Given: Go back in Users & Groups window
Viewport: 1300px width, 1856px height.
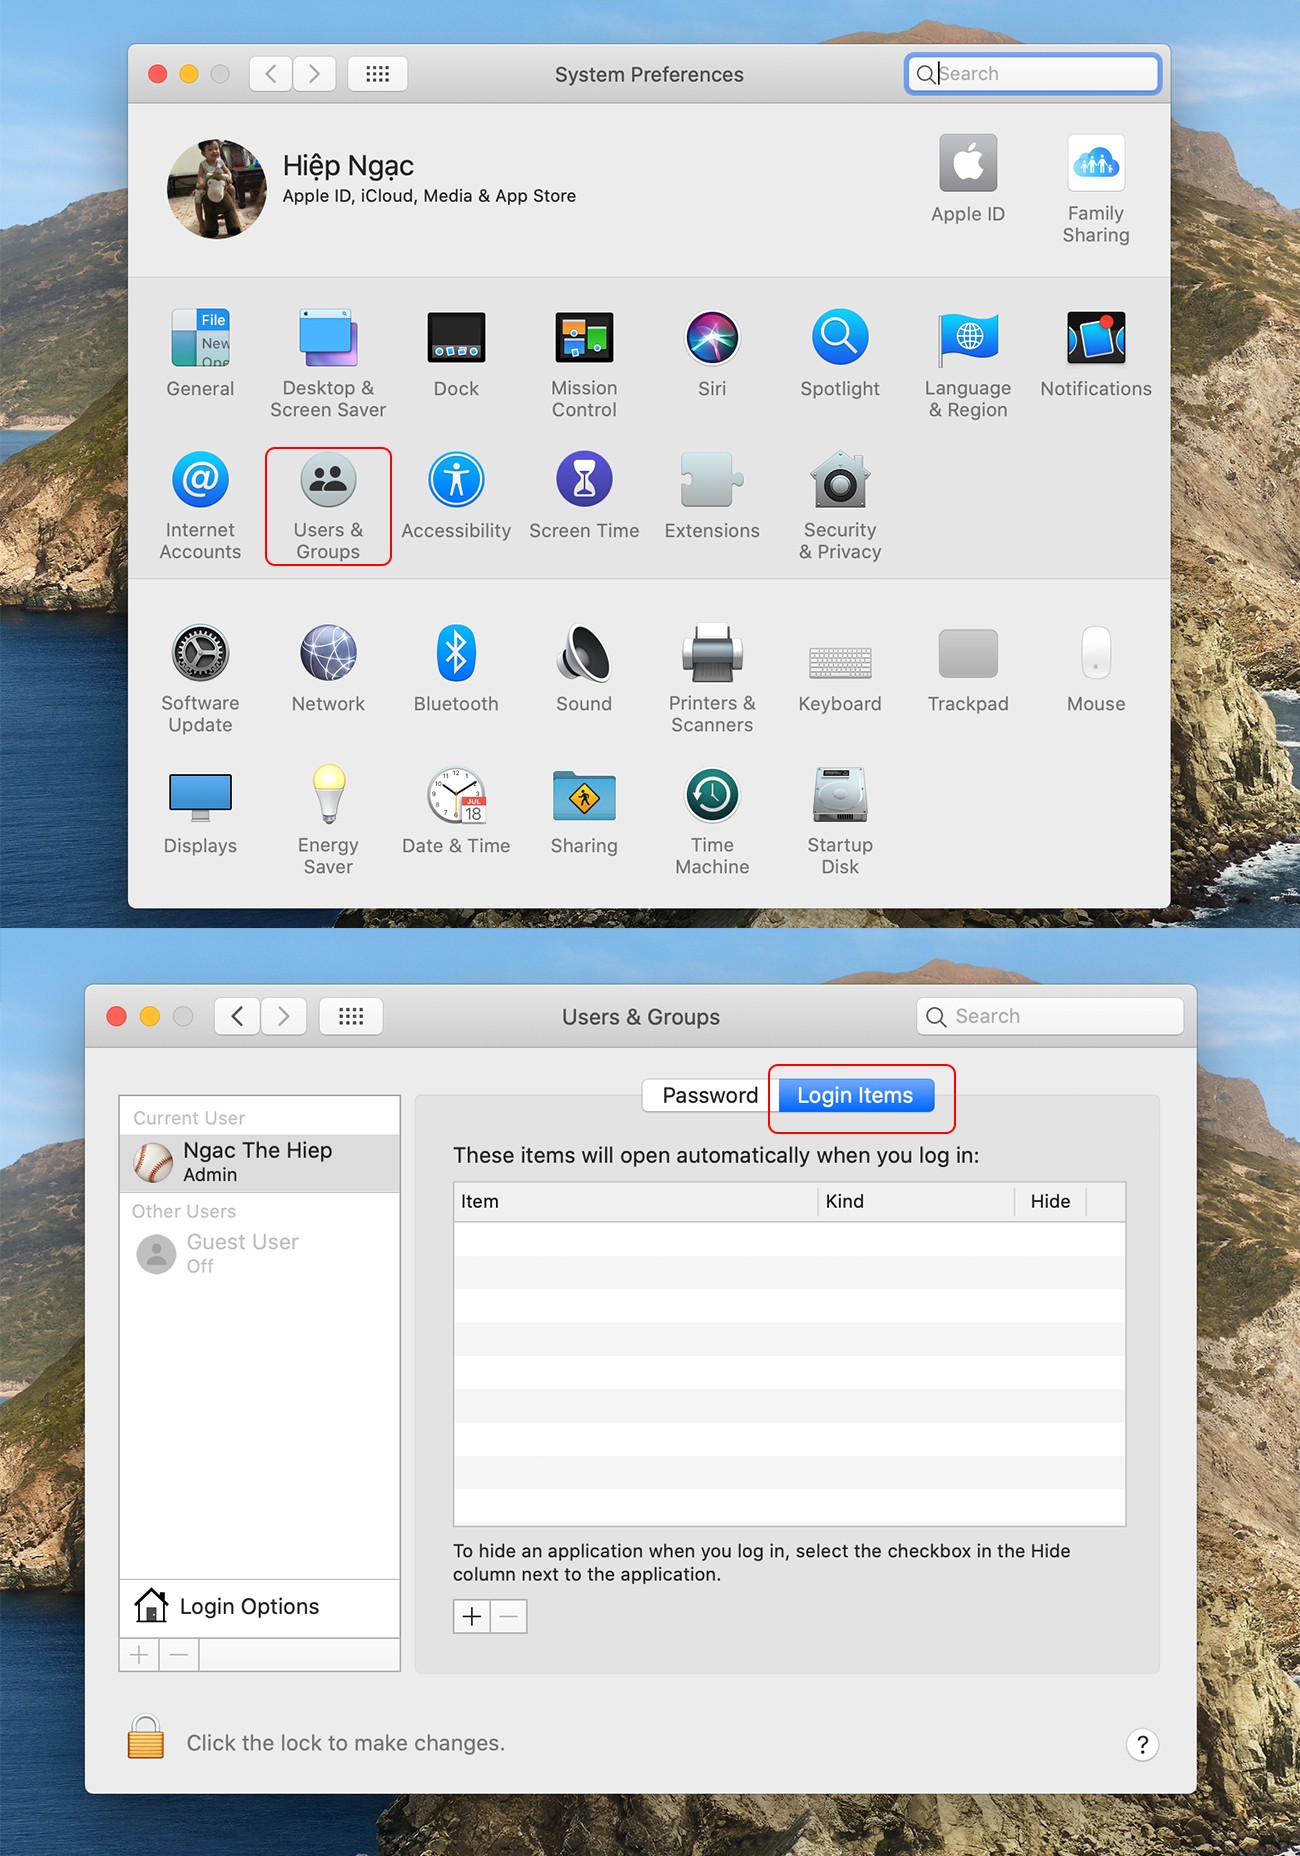Looking at the screenshot, I should (x=237, y=1016).
